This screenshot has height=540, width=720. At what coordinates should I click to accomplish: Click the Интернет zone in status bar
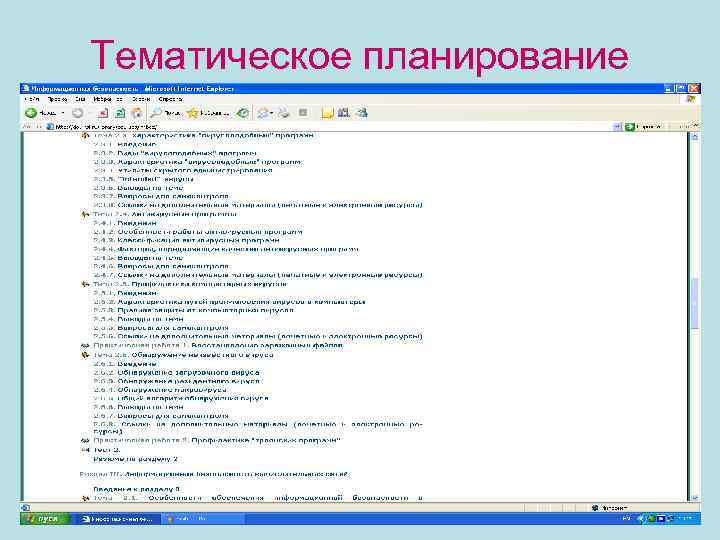coord(610,508)
